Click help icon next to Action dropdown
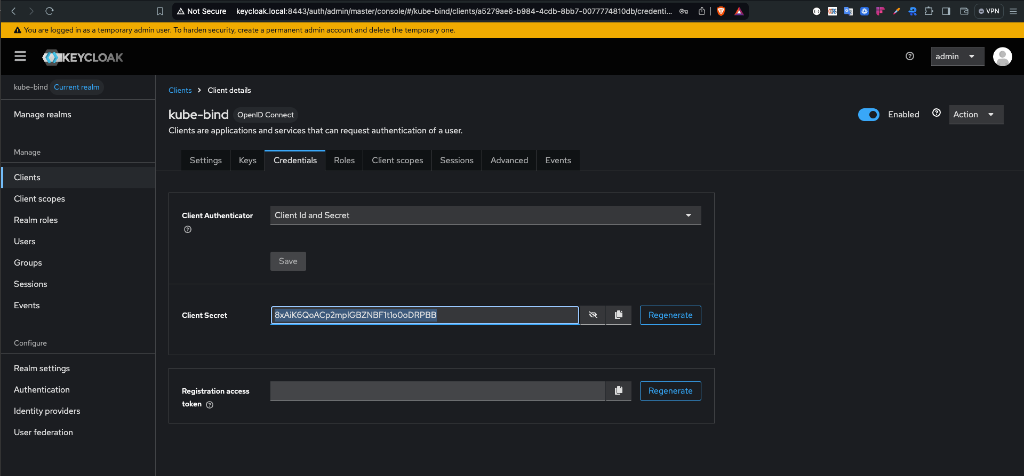 [936, 114]
